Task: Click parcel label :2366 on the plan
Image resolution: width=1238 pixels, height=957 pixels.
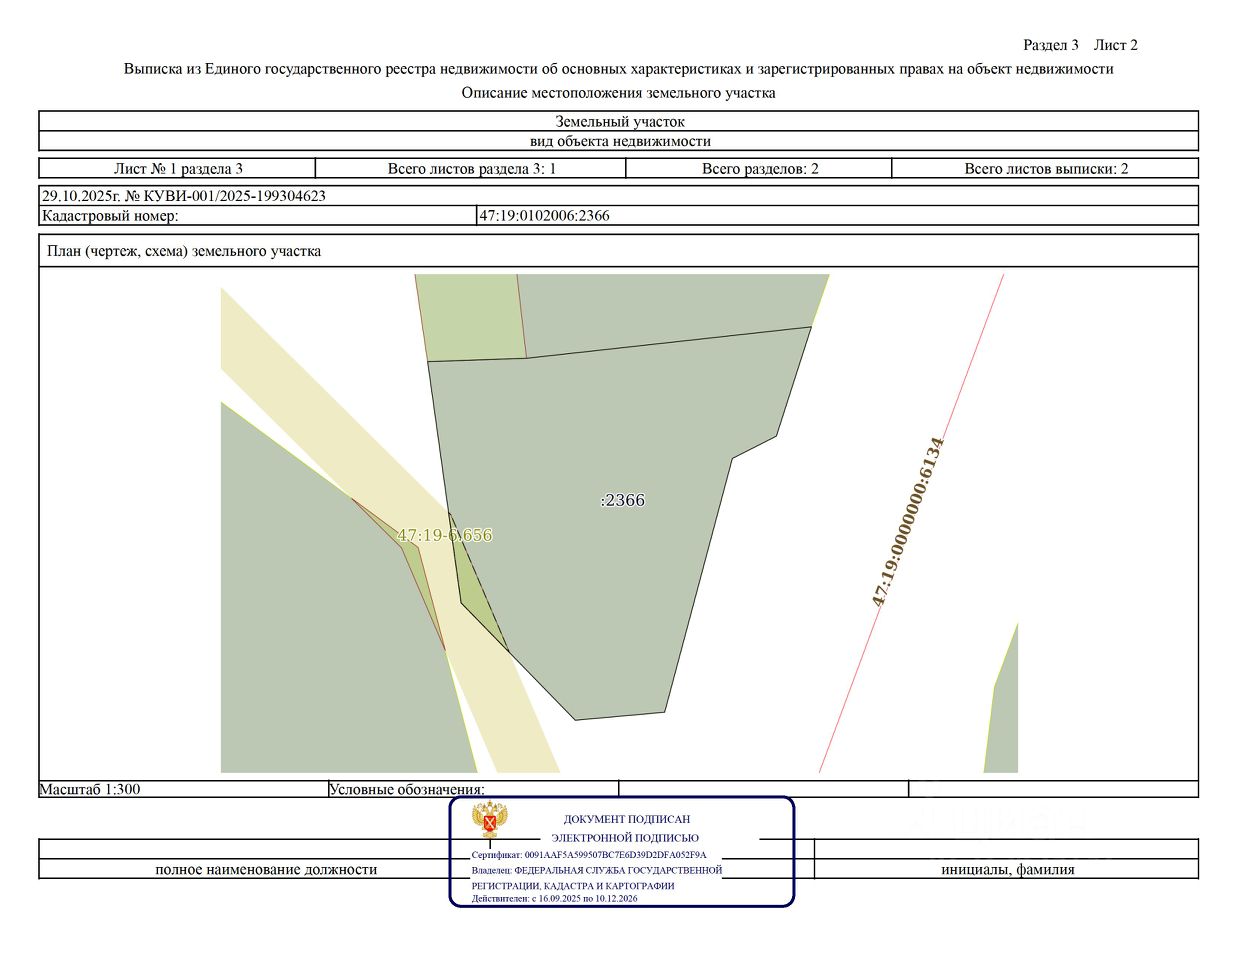Action: point(623,500)
